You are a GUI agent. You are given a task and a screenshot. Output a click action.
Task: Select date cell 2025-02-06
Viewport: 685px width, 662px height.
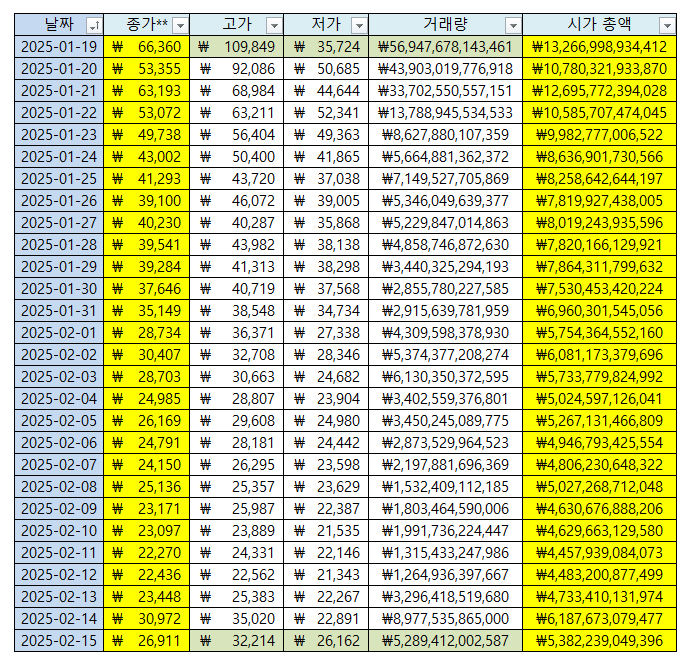59,443
